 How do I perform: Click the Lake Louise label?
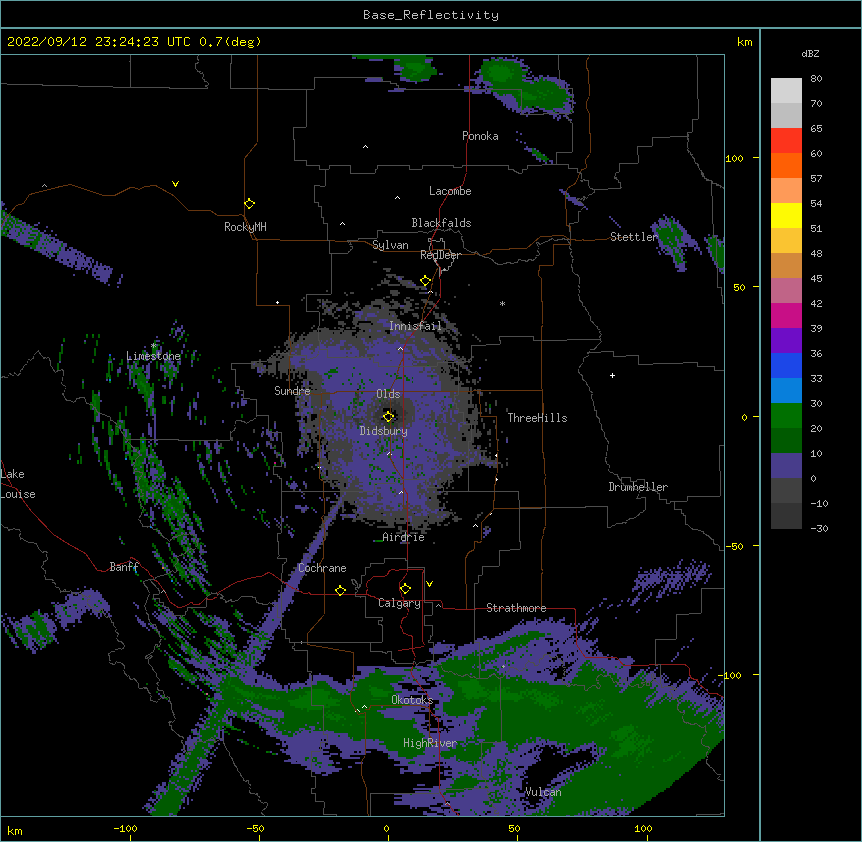[18, 484]
